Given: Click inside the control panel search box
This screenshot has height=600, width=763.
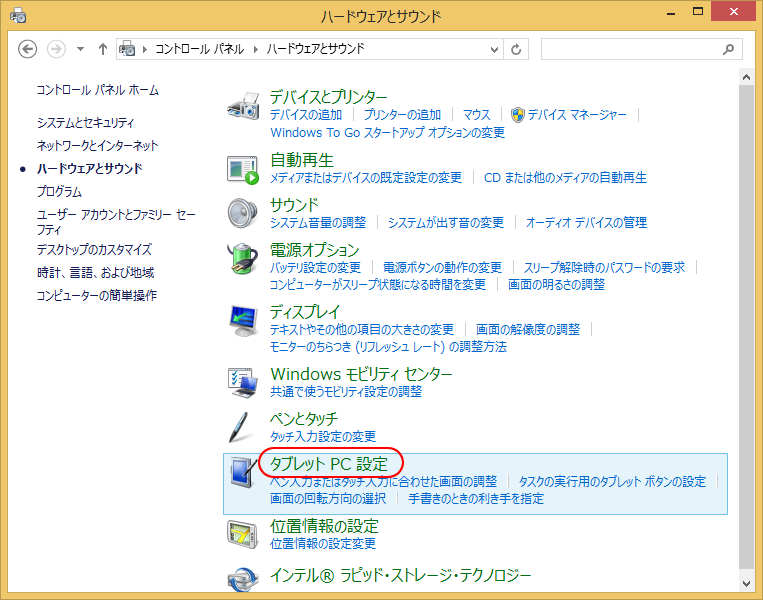Looking at the screenshot, I should 632,49.
